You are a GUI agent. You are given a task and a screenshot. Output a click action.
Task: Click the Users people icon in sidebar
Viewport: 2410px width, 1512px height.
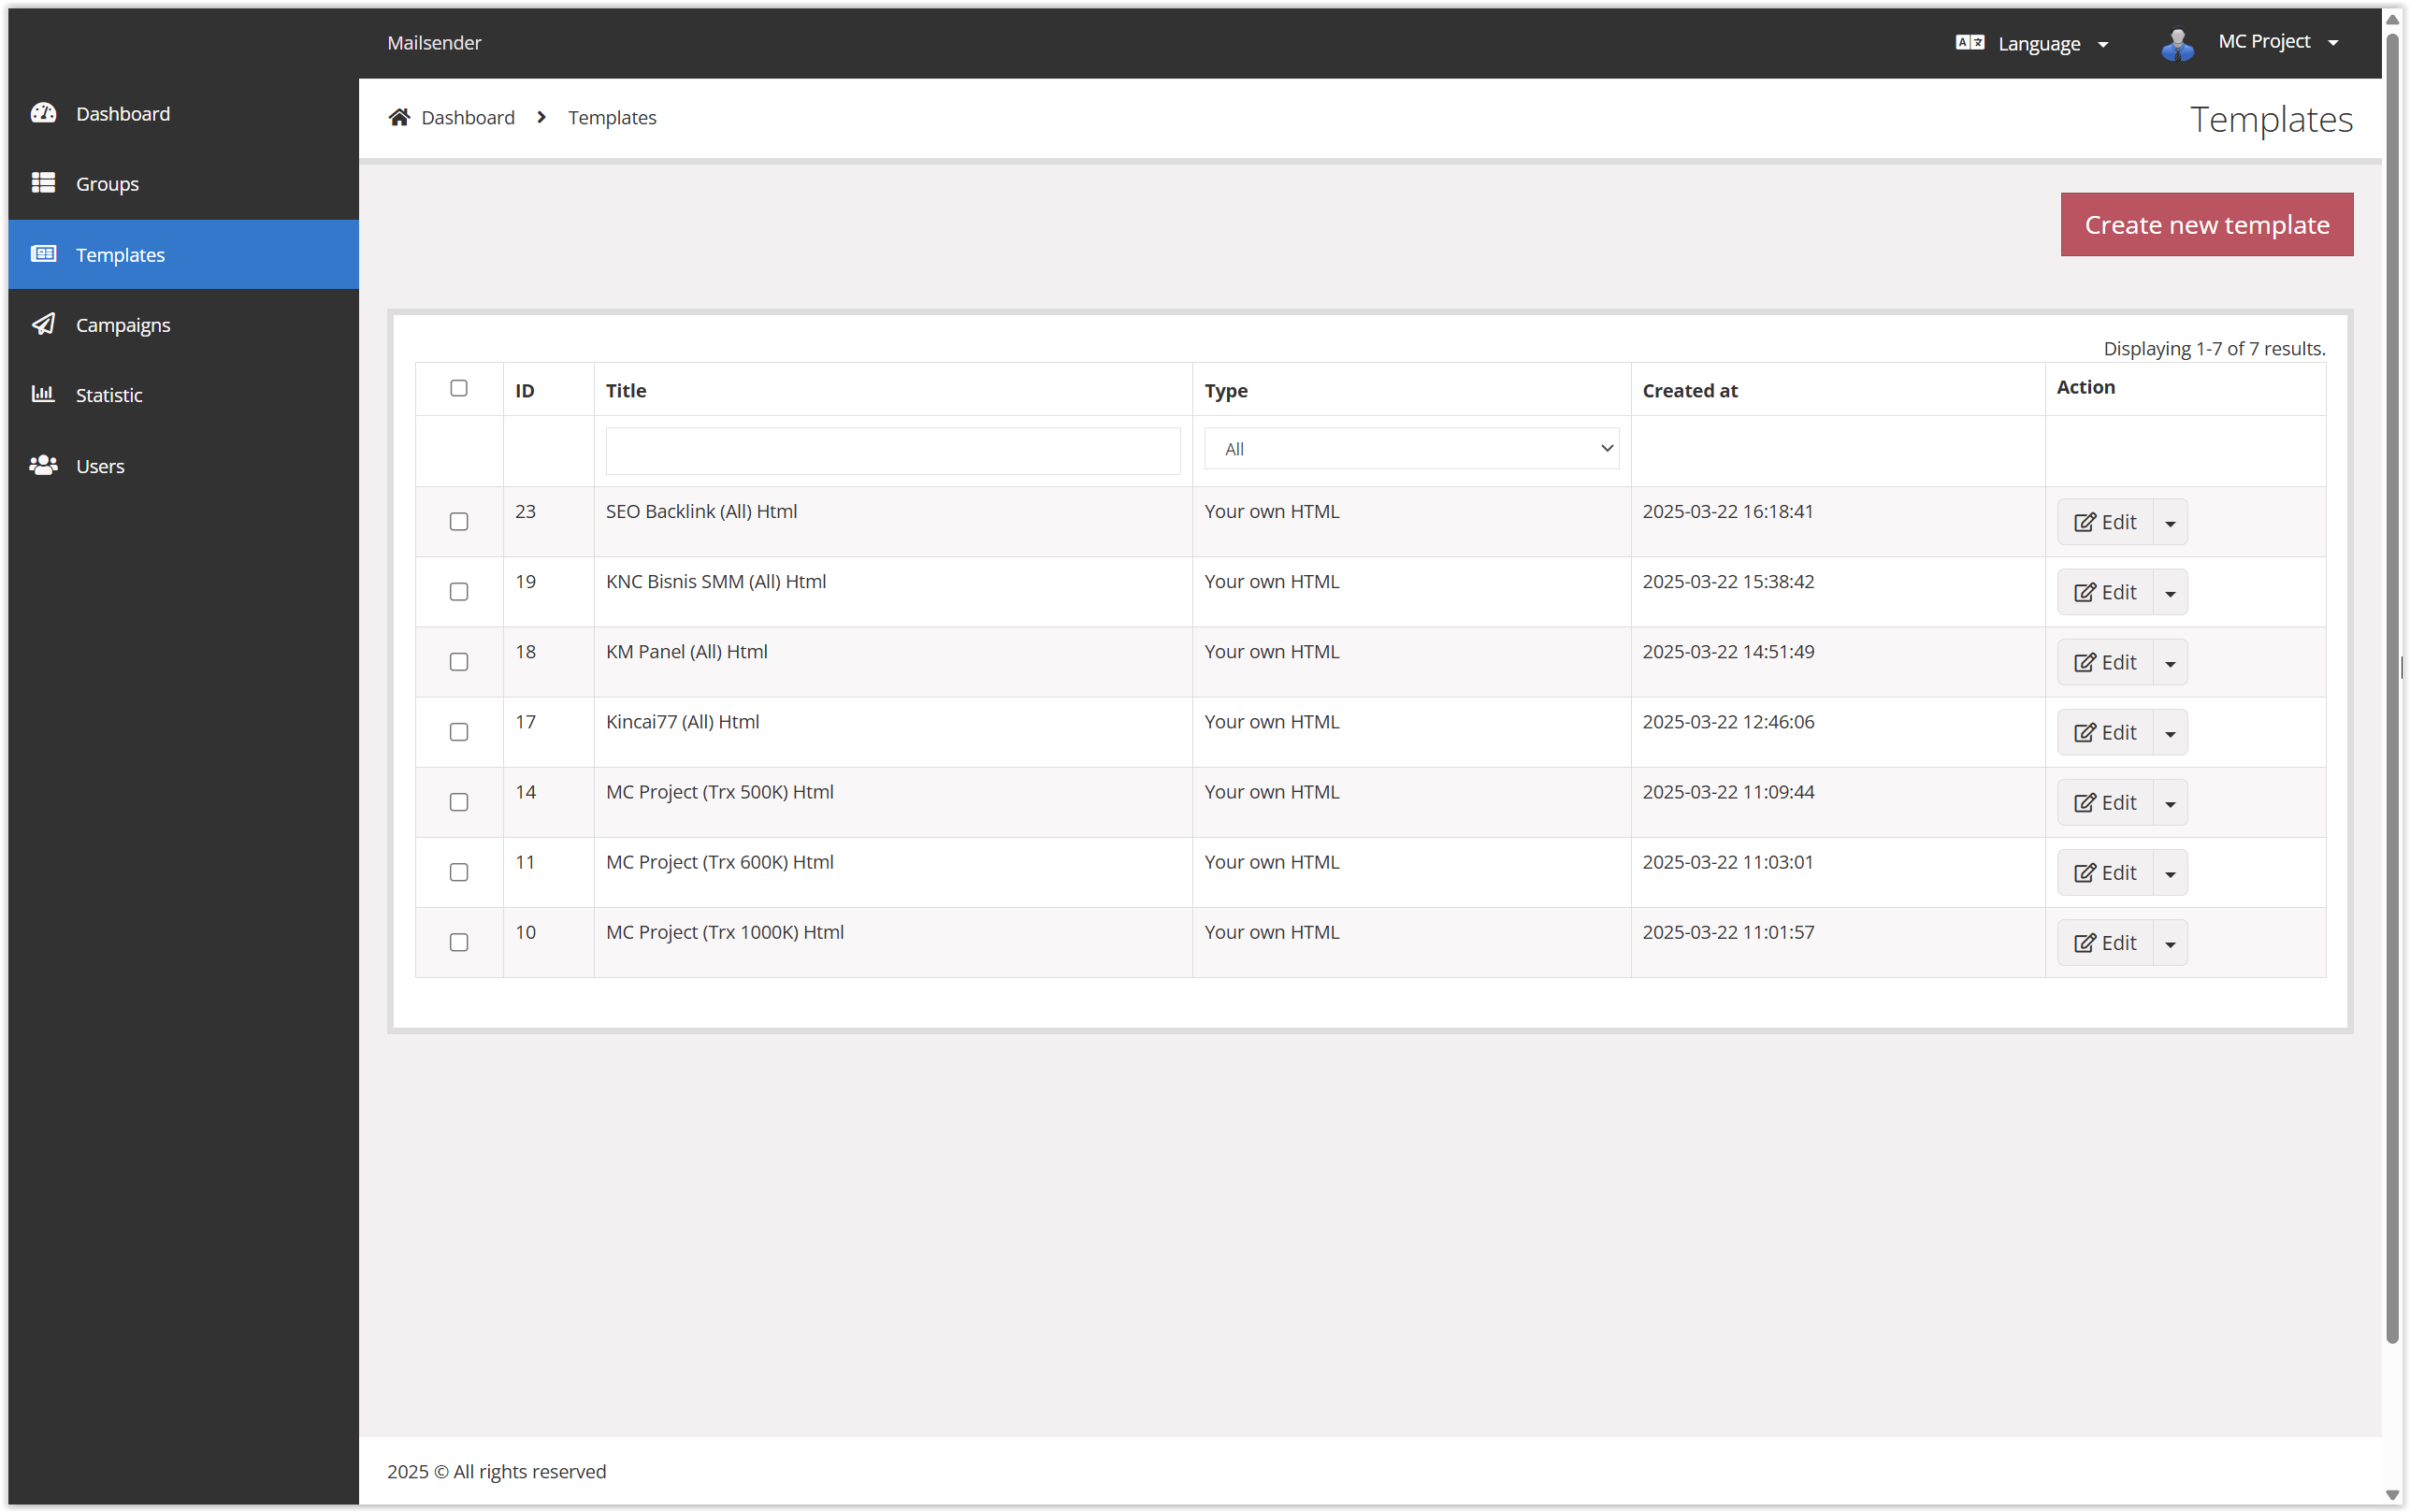[x=44, y=465]
